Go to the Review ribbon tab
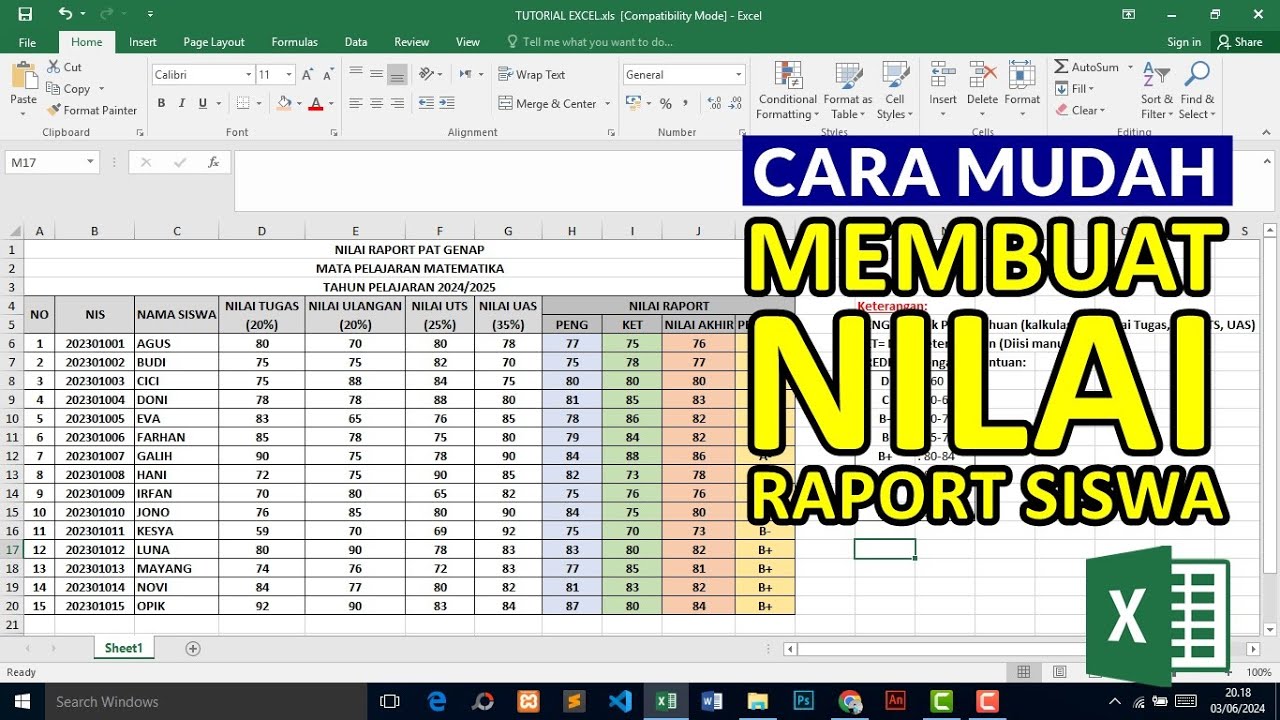This screenshot has width=1280, height=720. 412,42
